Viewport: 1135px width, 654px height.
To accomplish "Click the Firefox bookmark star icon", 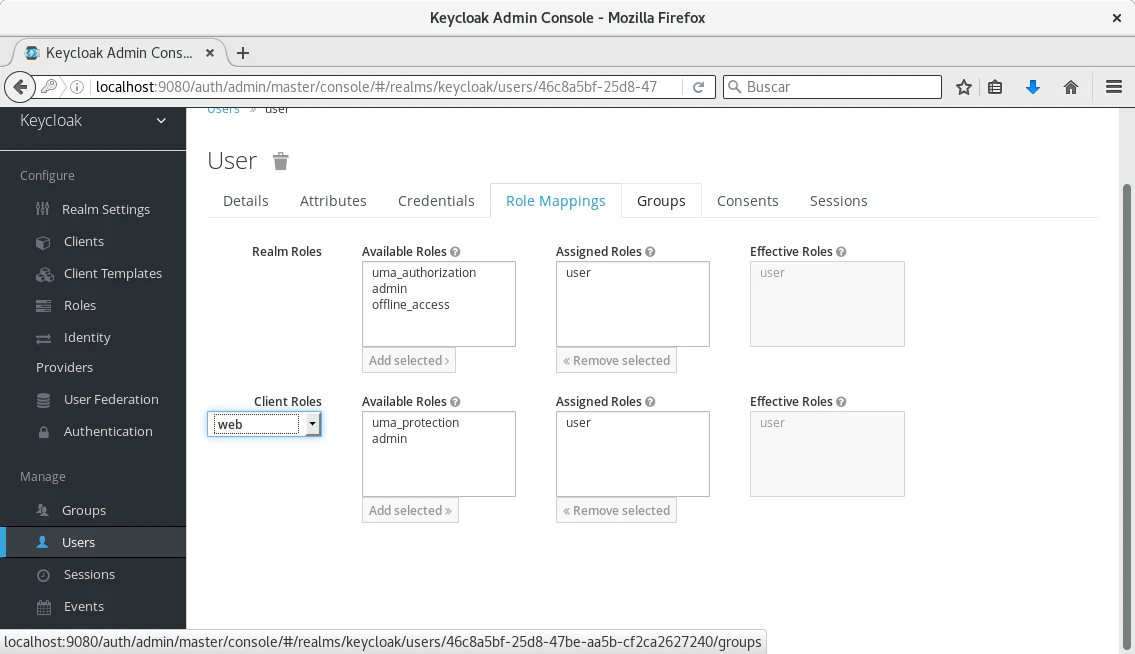I will click(964, 87).
